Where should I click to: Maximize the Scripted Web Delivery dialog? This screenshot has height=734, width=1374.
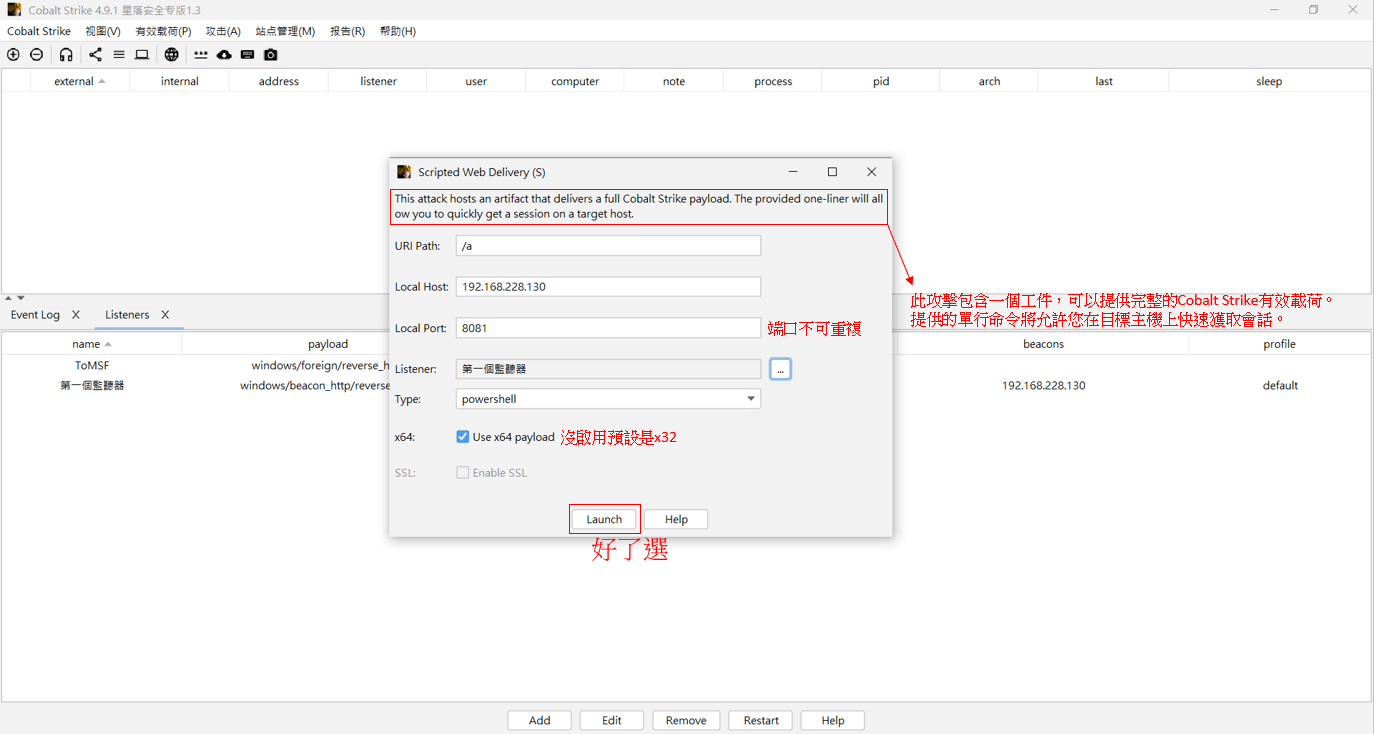(832, 172)
